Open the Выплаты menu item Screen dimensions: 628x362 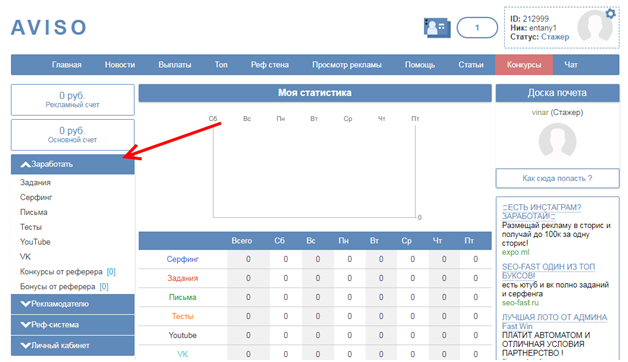pos(175,65)
